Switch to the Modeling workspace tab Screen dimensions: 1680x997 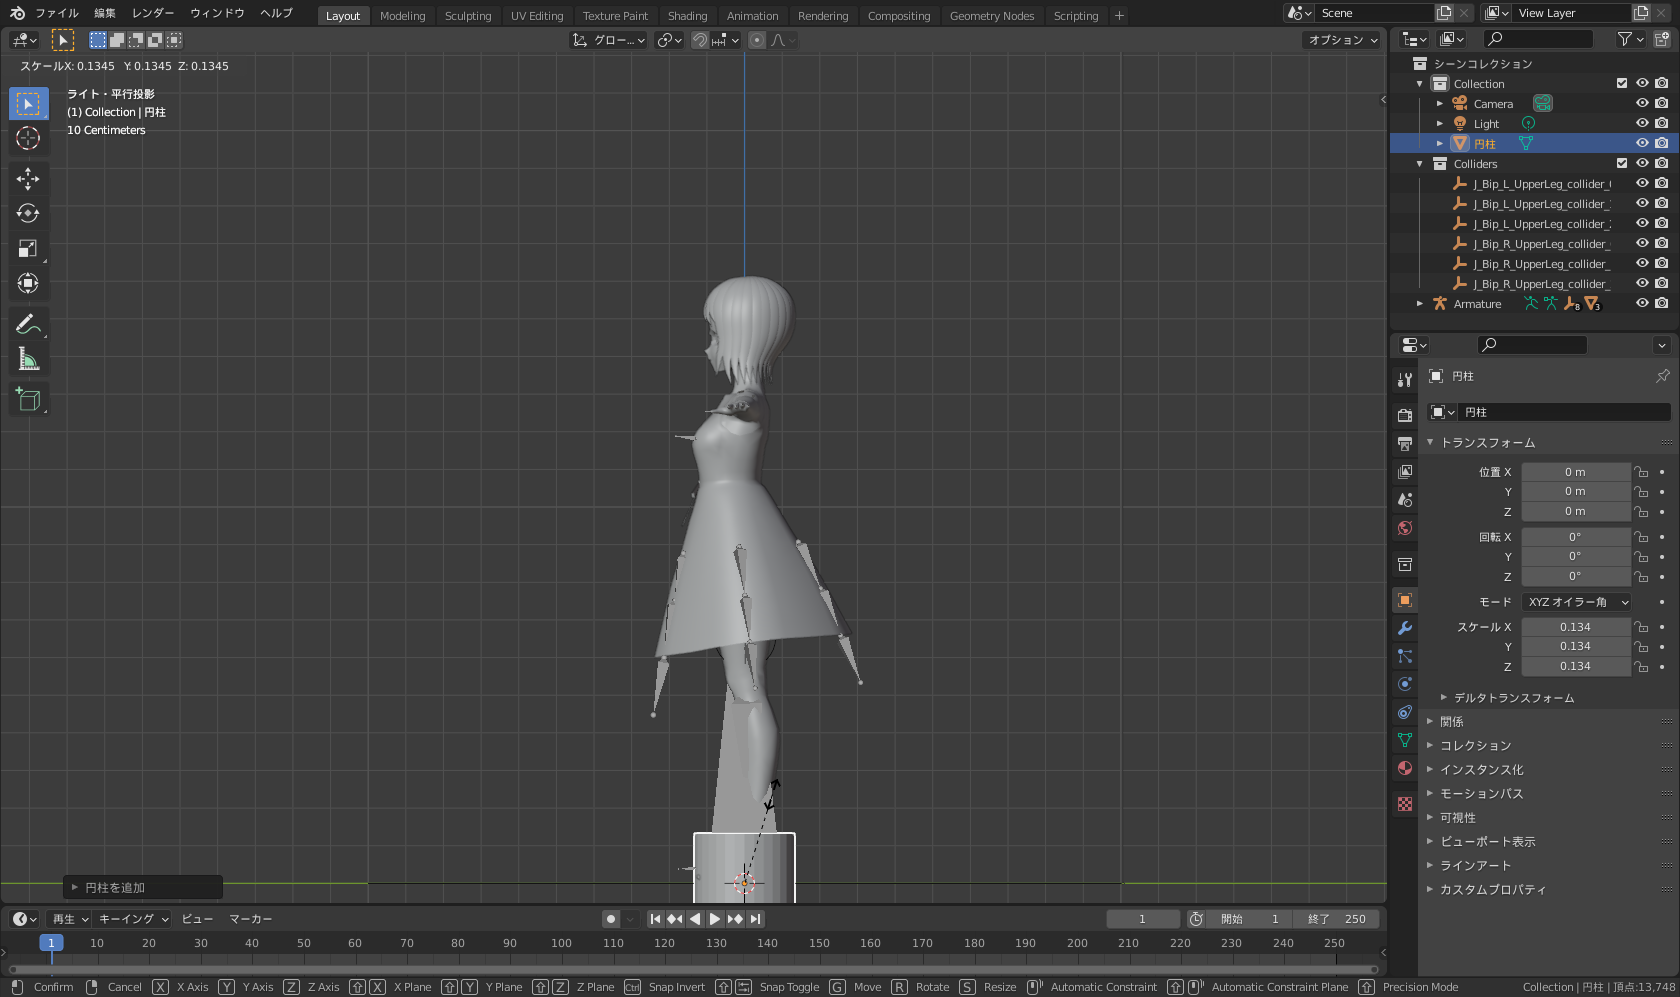coord(402,16)
